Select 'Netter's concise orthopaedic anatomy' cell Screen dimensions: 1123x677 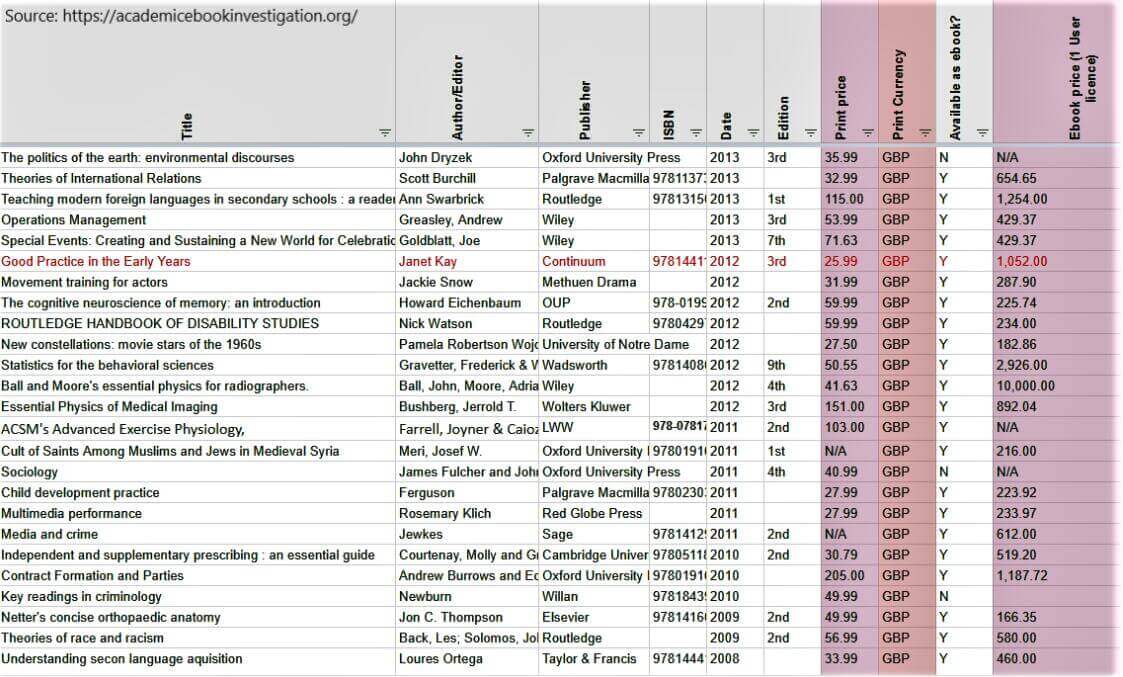coord(198,618)
